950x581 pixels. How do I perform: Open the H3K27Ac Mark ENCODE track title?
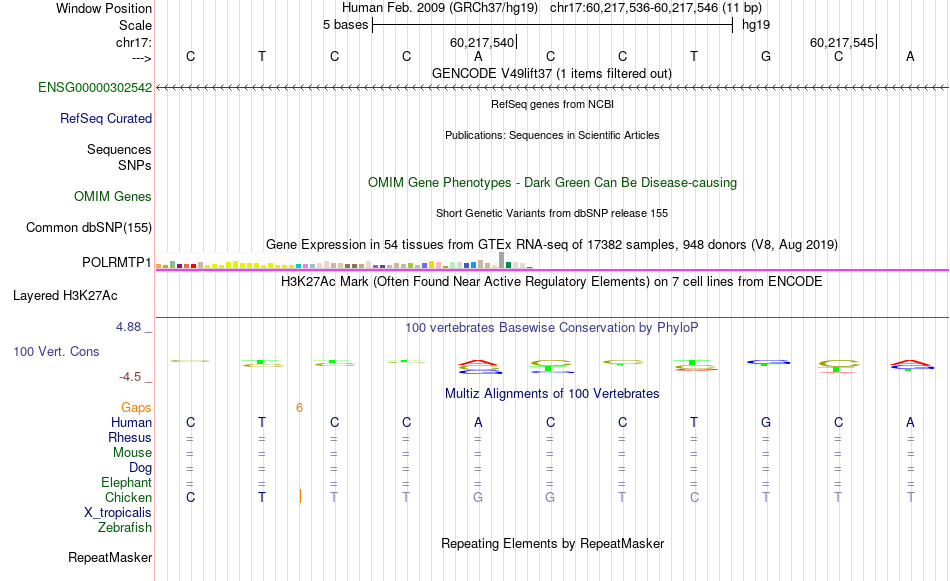pos(552,281)
